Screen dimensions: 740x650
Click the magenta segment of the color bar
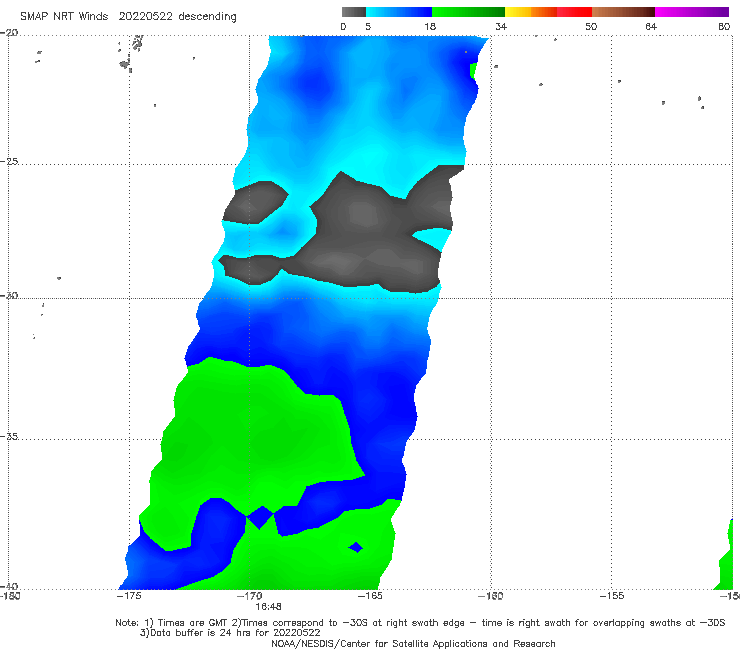[692, 12]
